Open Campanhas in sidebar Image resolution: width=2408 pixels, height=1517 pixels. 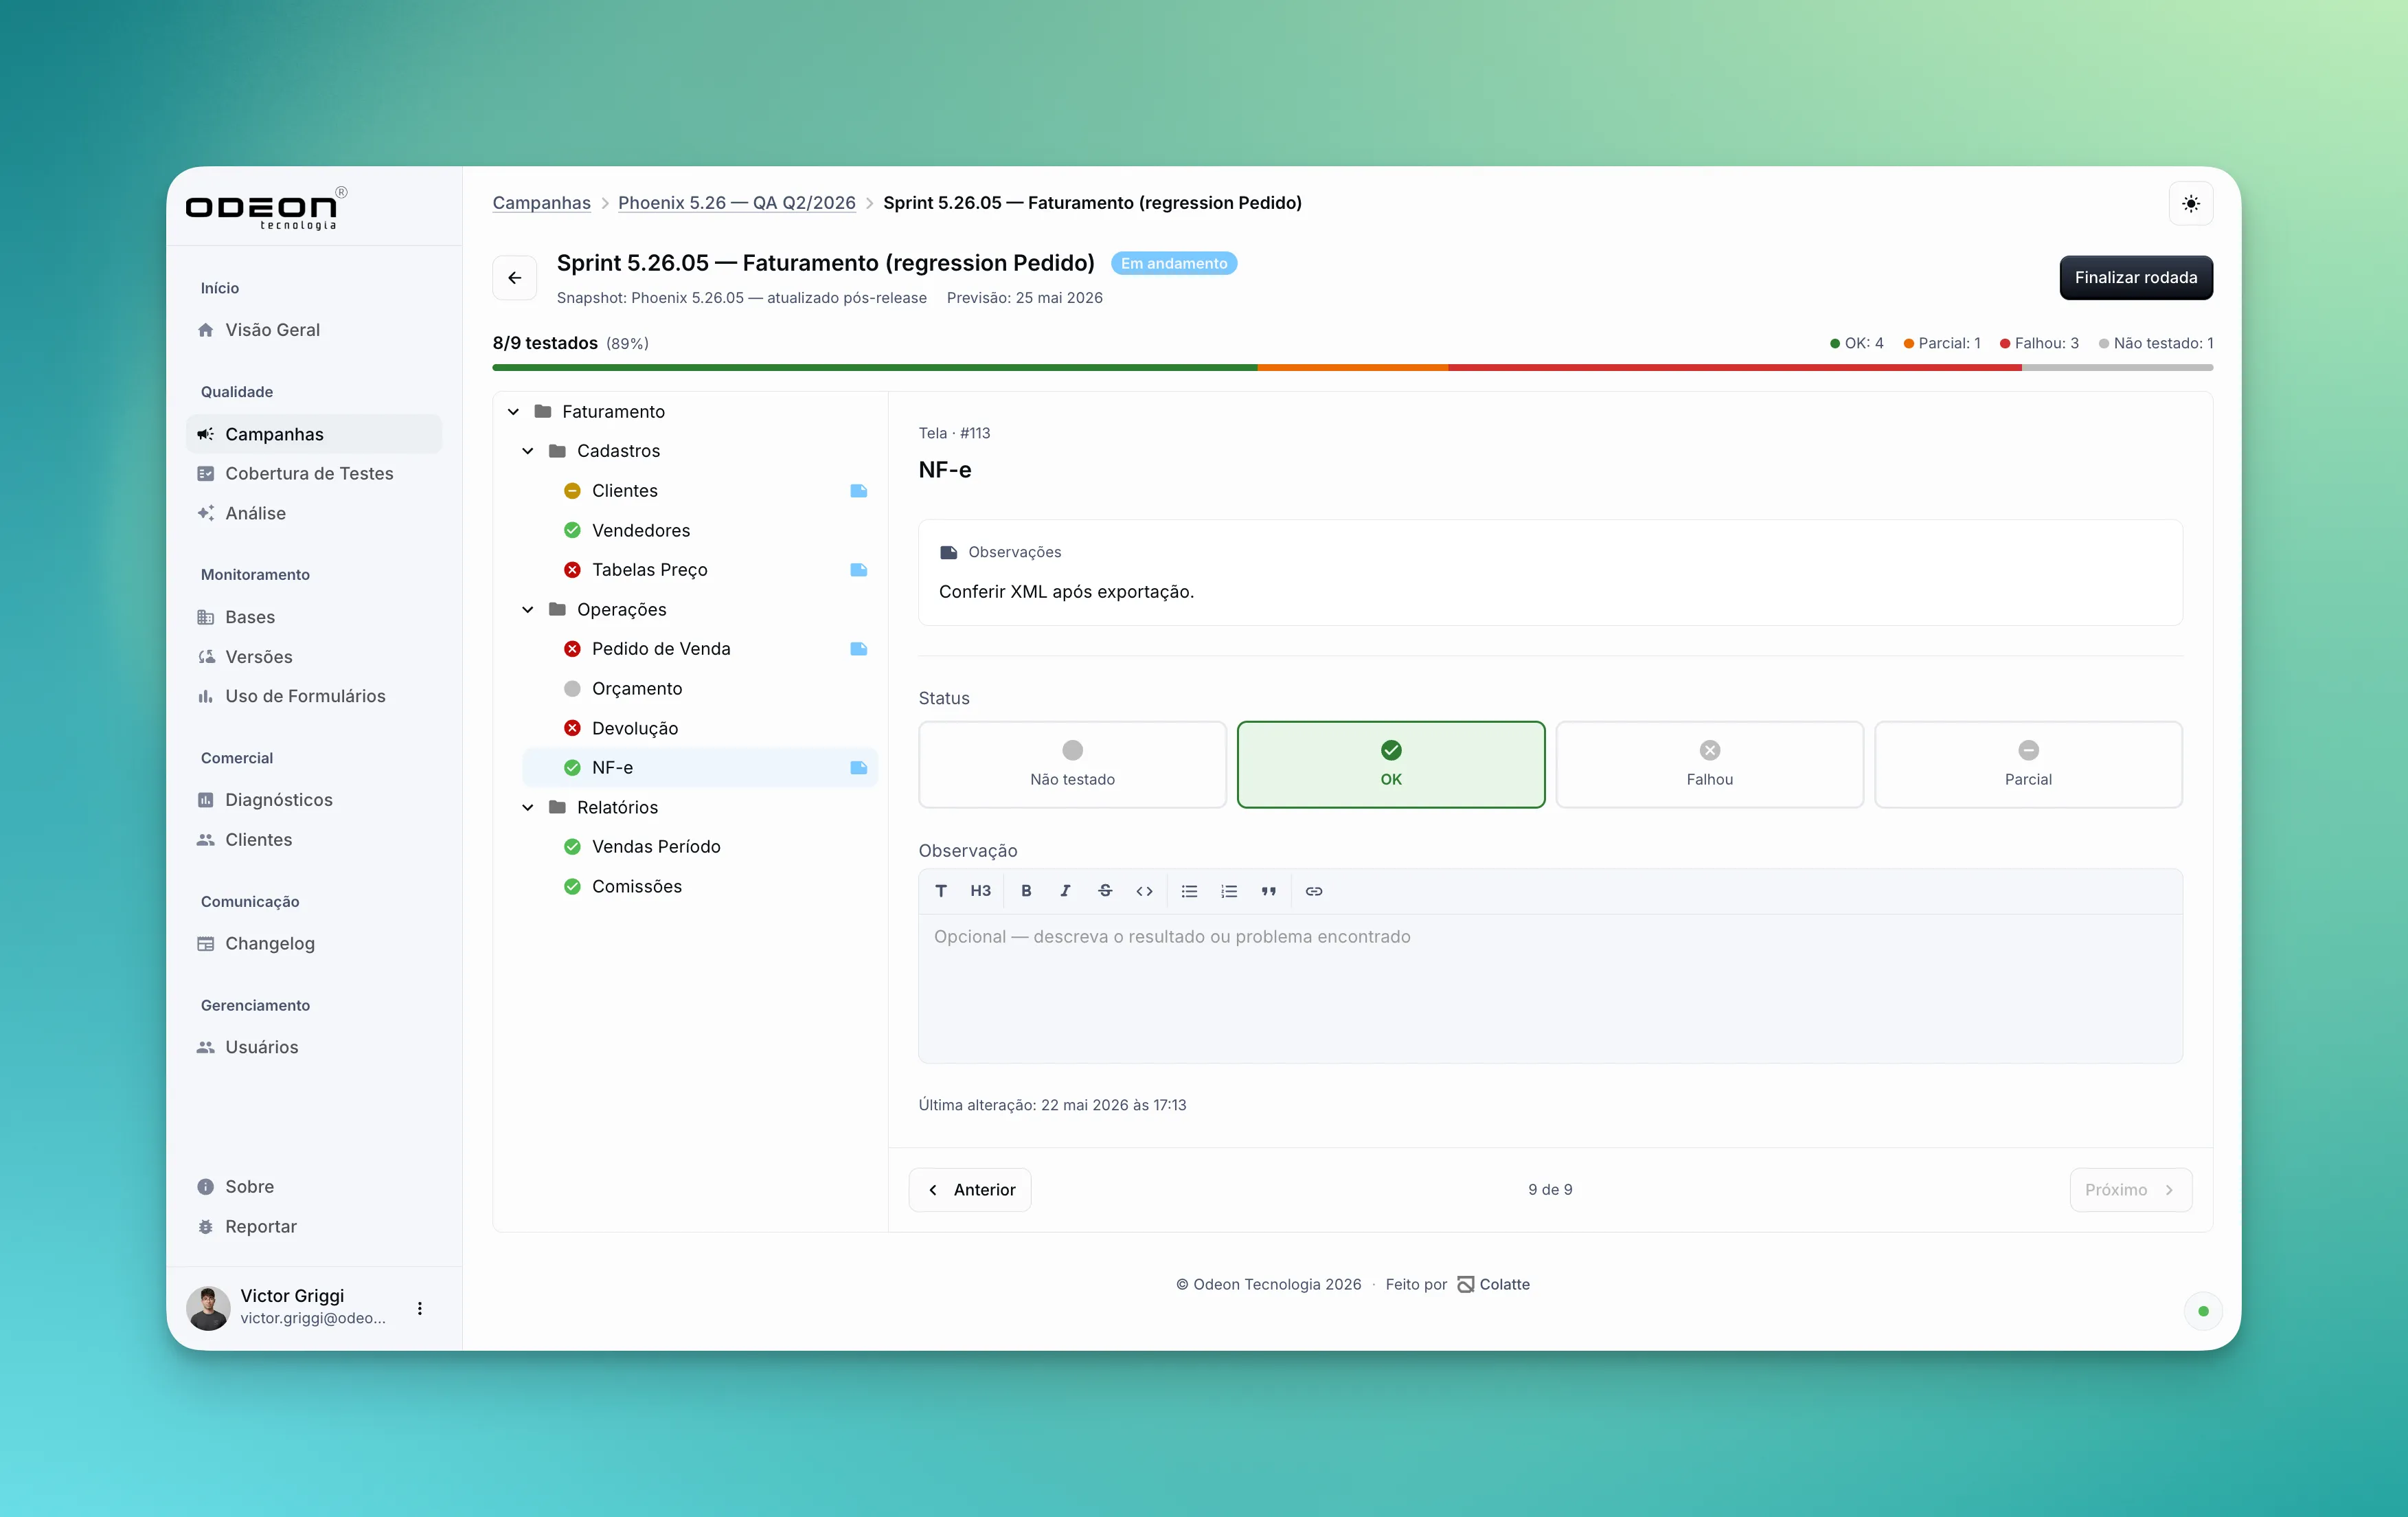click(x=314, y=434)
